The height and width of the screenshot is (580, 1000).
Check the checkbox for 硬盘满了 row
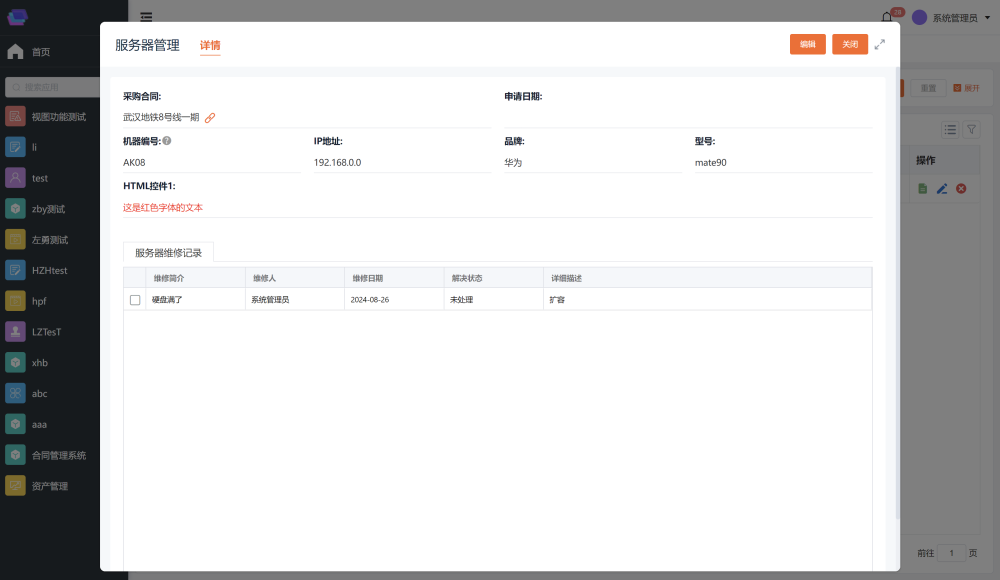click(135, 300)
